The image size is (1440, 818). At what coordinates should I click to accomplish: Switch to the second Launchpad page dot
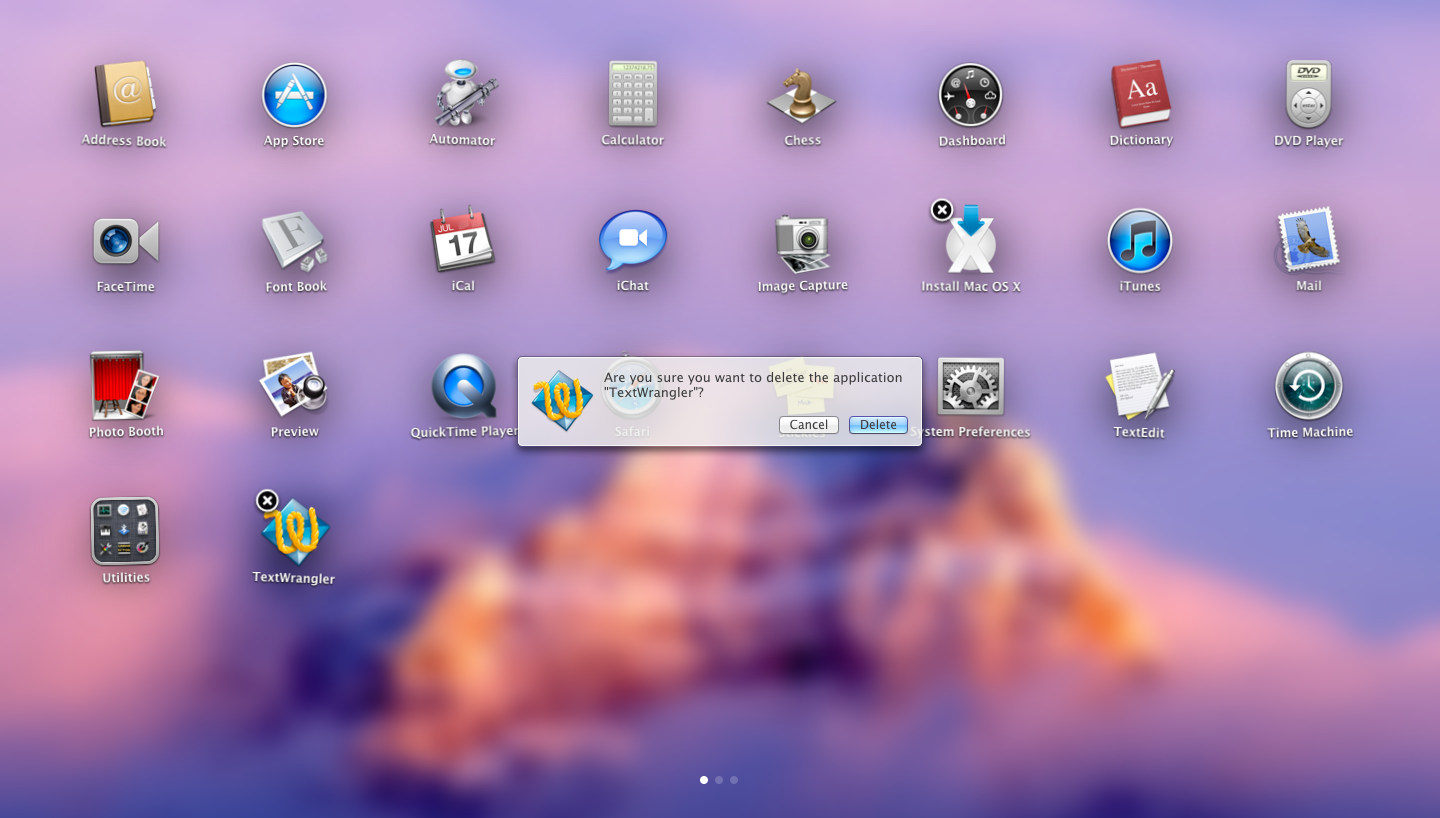719,780
